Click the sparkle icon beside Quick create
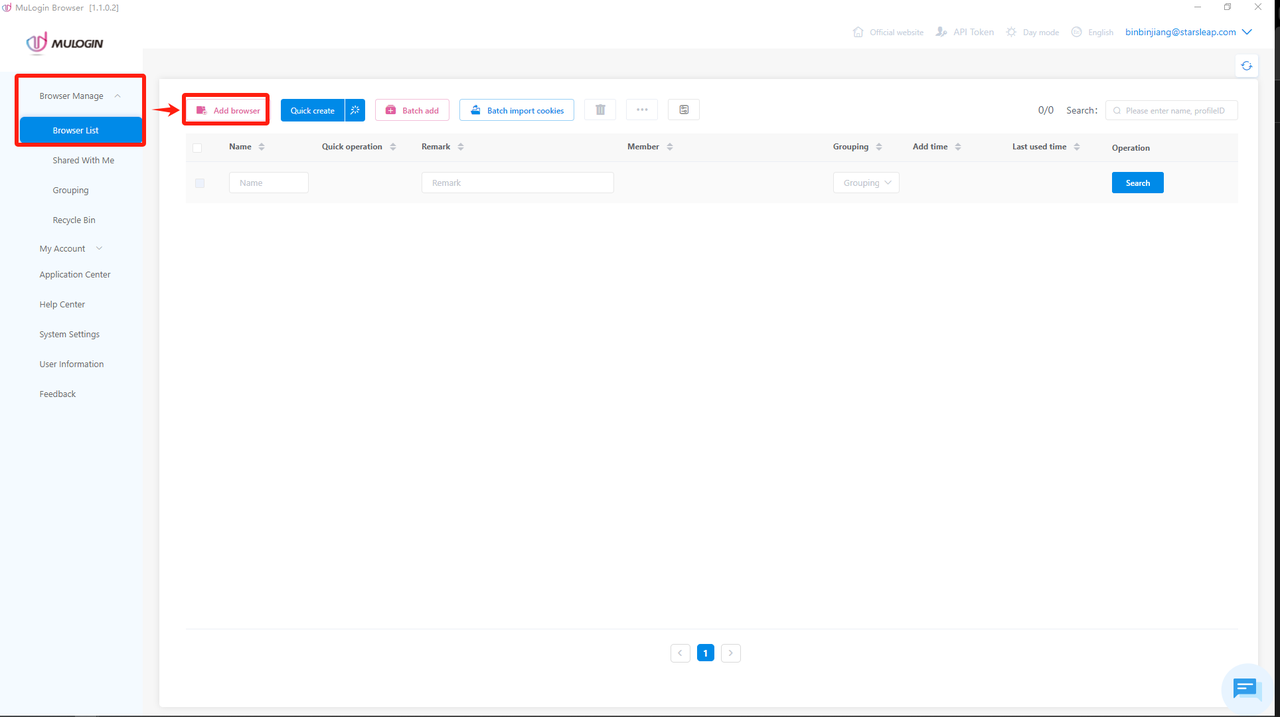The image size is (1280, 717). coord(355,110)
